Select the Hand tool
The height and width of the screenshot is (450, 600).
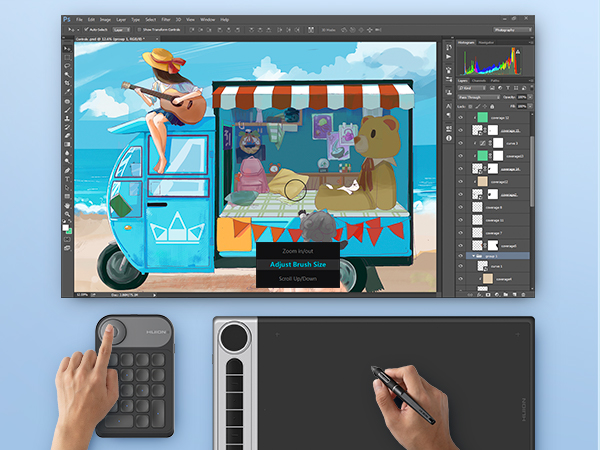(x=67, y=205)
